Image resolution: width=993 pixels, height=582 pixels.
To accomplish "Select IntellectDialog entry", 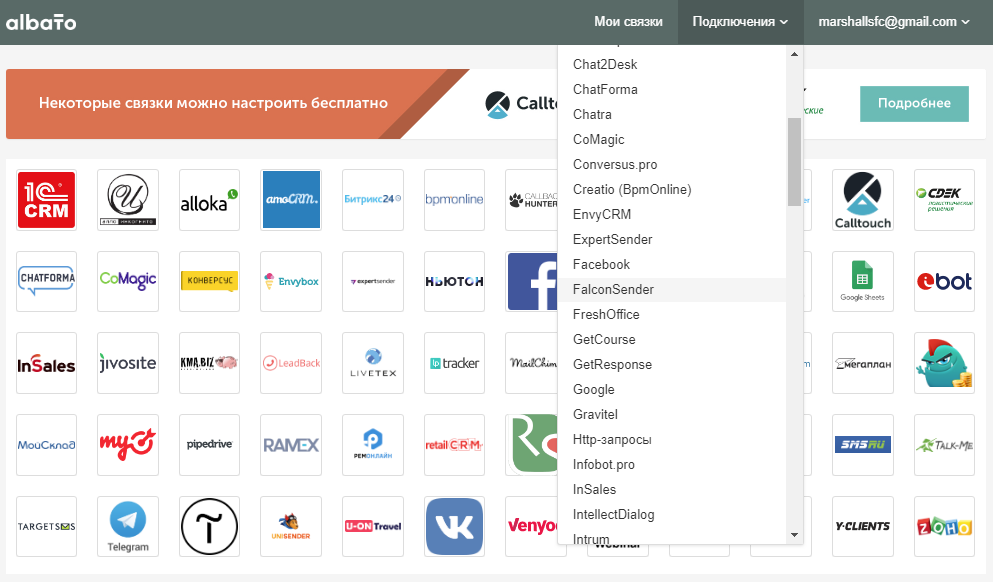I will 671,515.
